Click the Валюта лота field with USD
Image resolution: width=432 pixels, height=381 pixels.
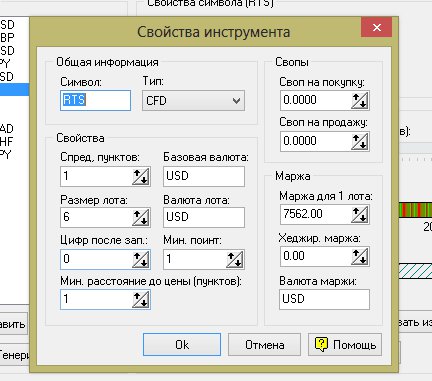coord(204,217)
